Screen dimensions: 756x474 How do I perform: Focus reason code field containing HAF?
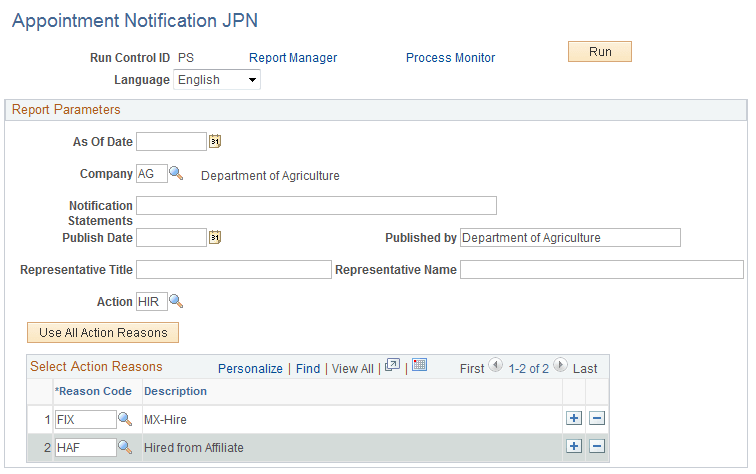85,447
